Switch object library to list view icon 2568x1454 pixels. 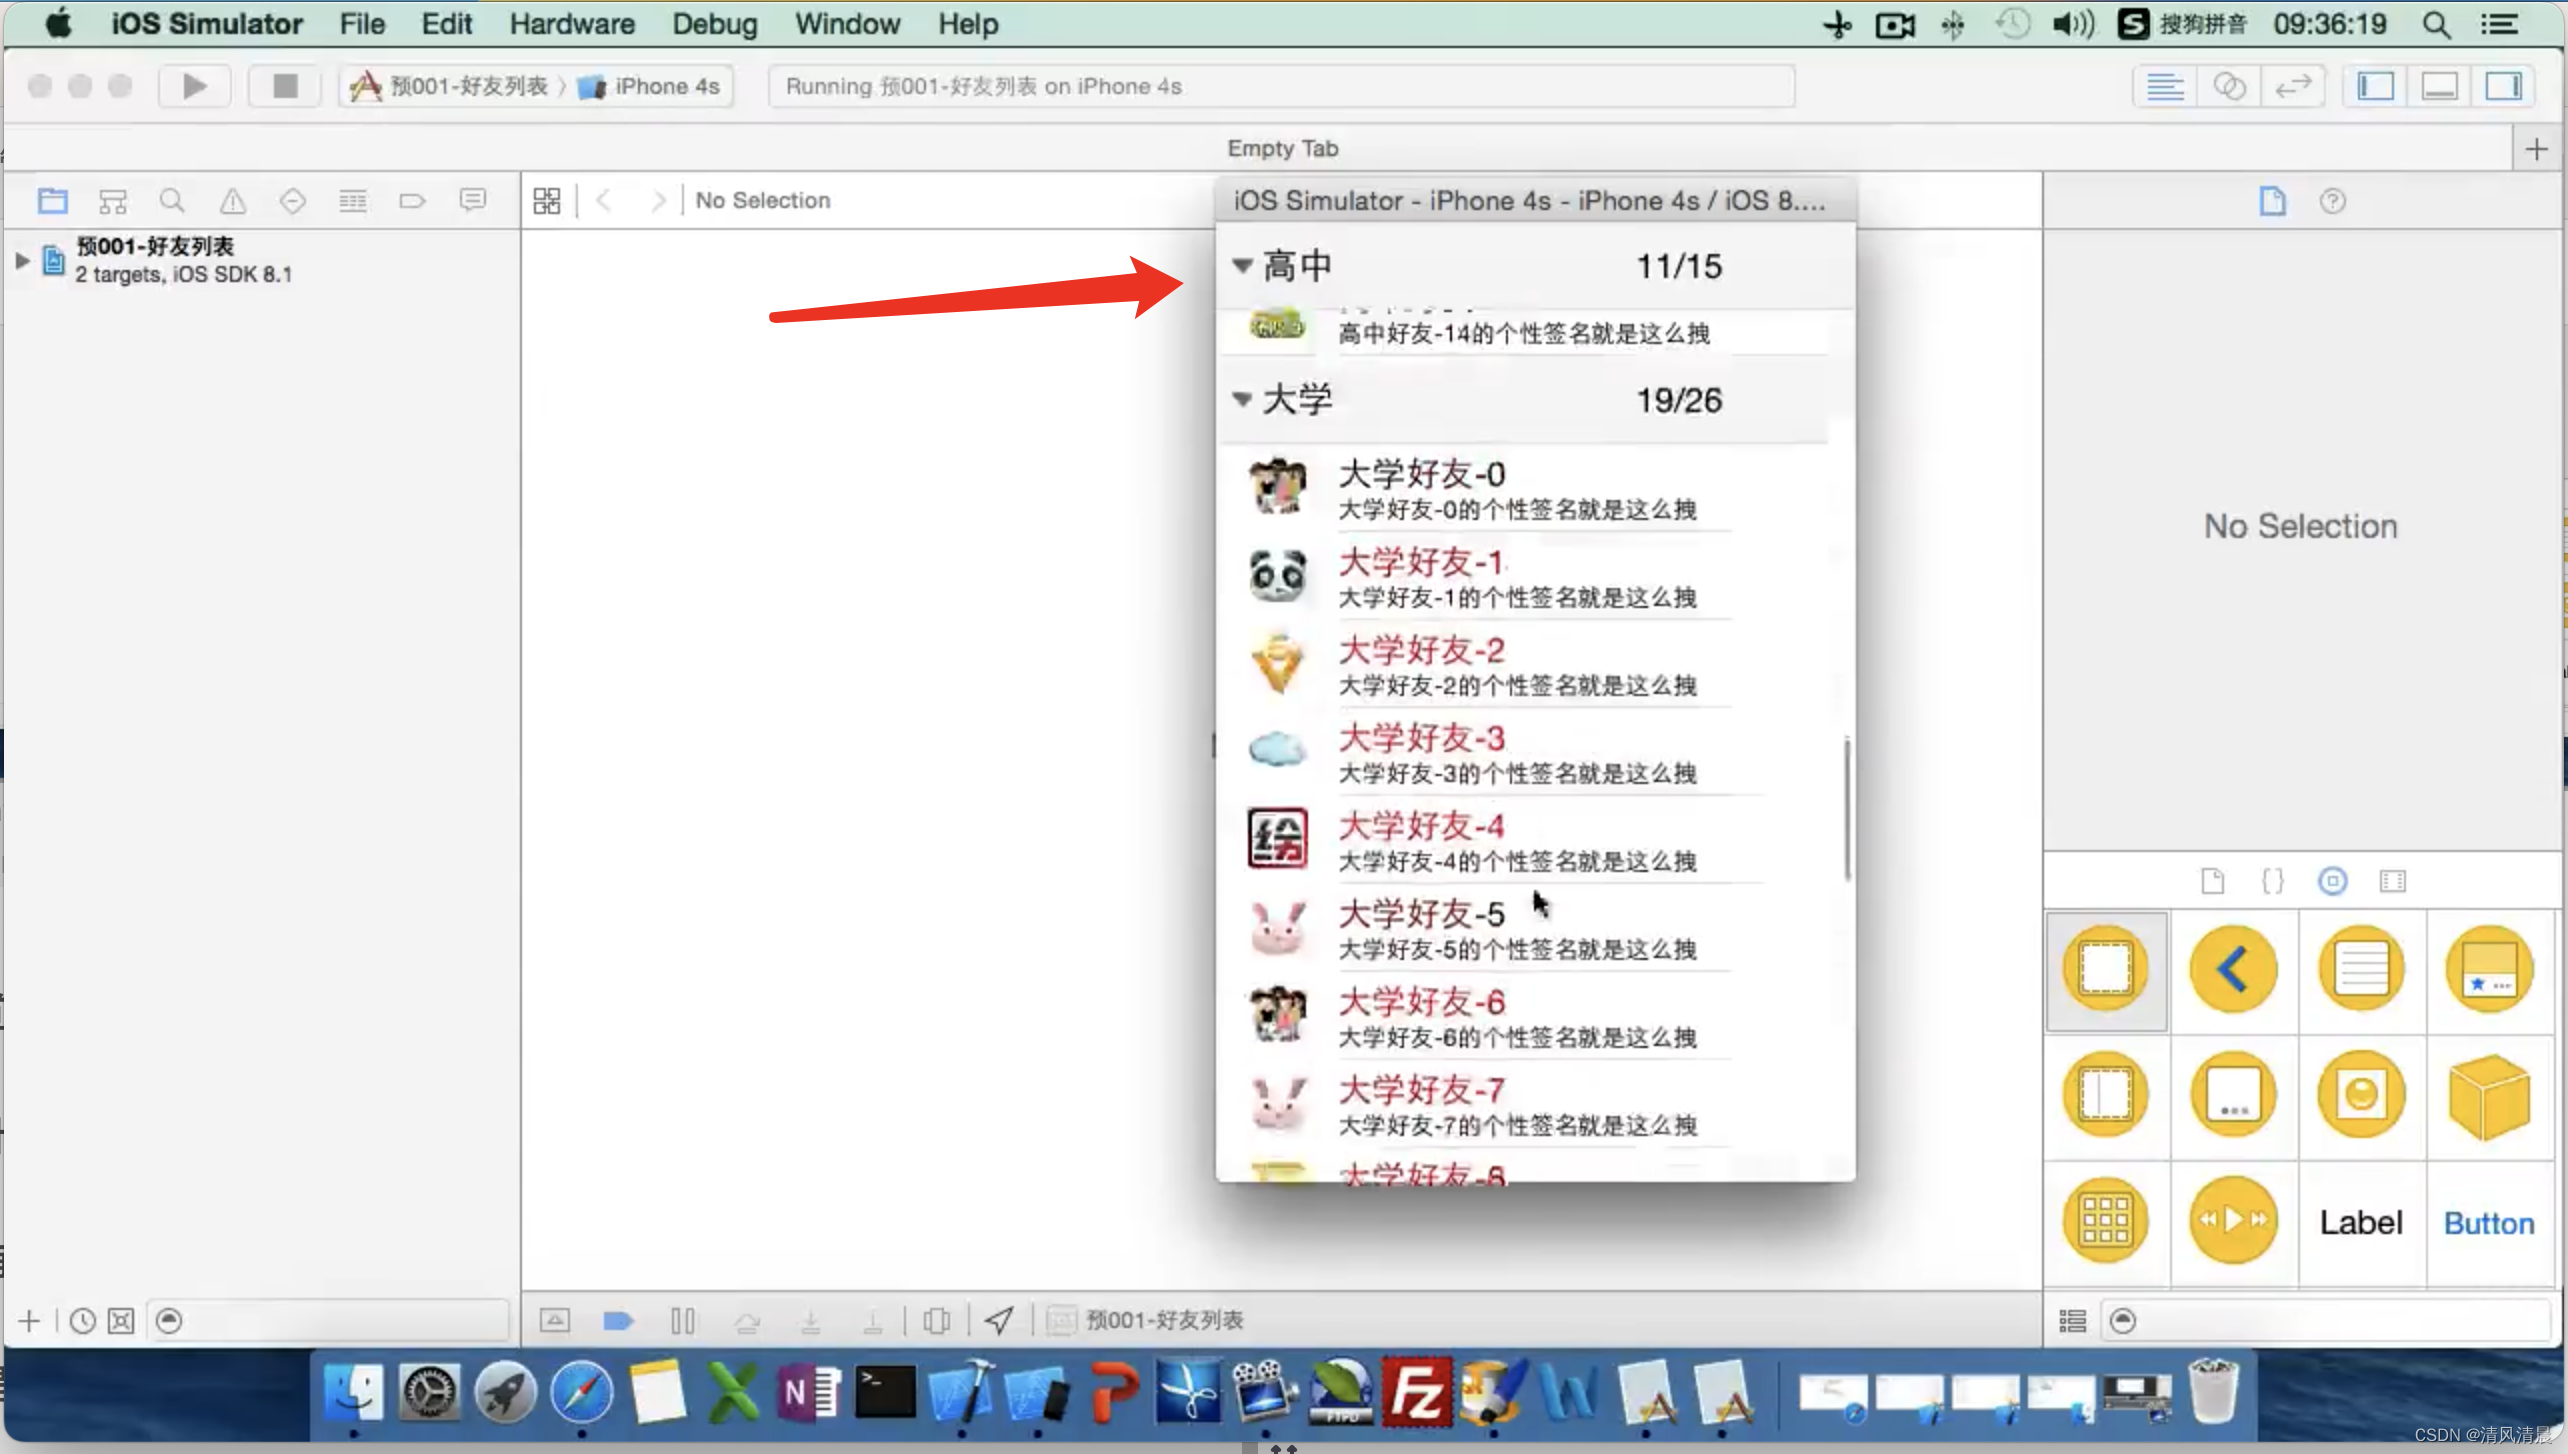tap(2073, 1321)
